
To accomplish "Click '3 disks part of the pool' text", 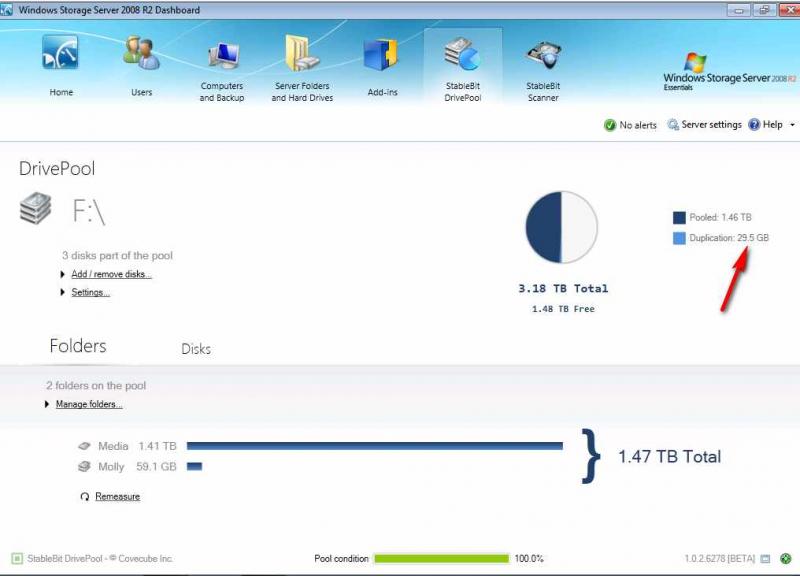I will 117,256.
